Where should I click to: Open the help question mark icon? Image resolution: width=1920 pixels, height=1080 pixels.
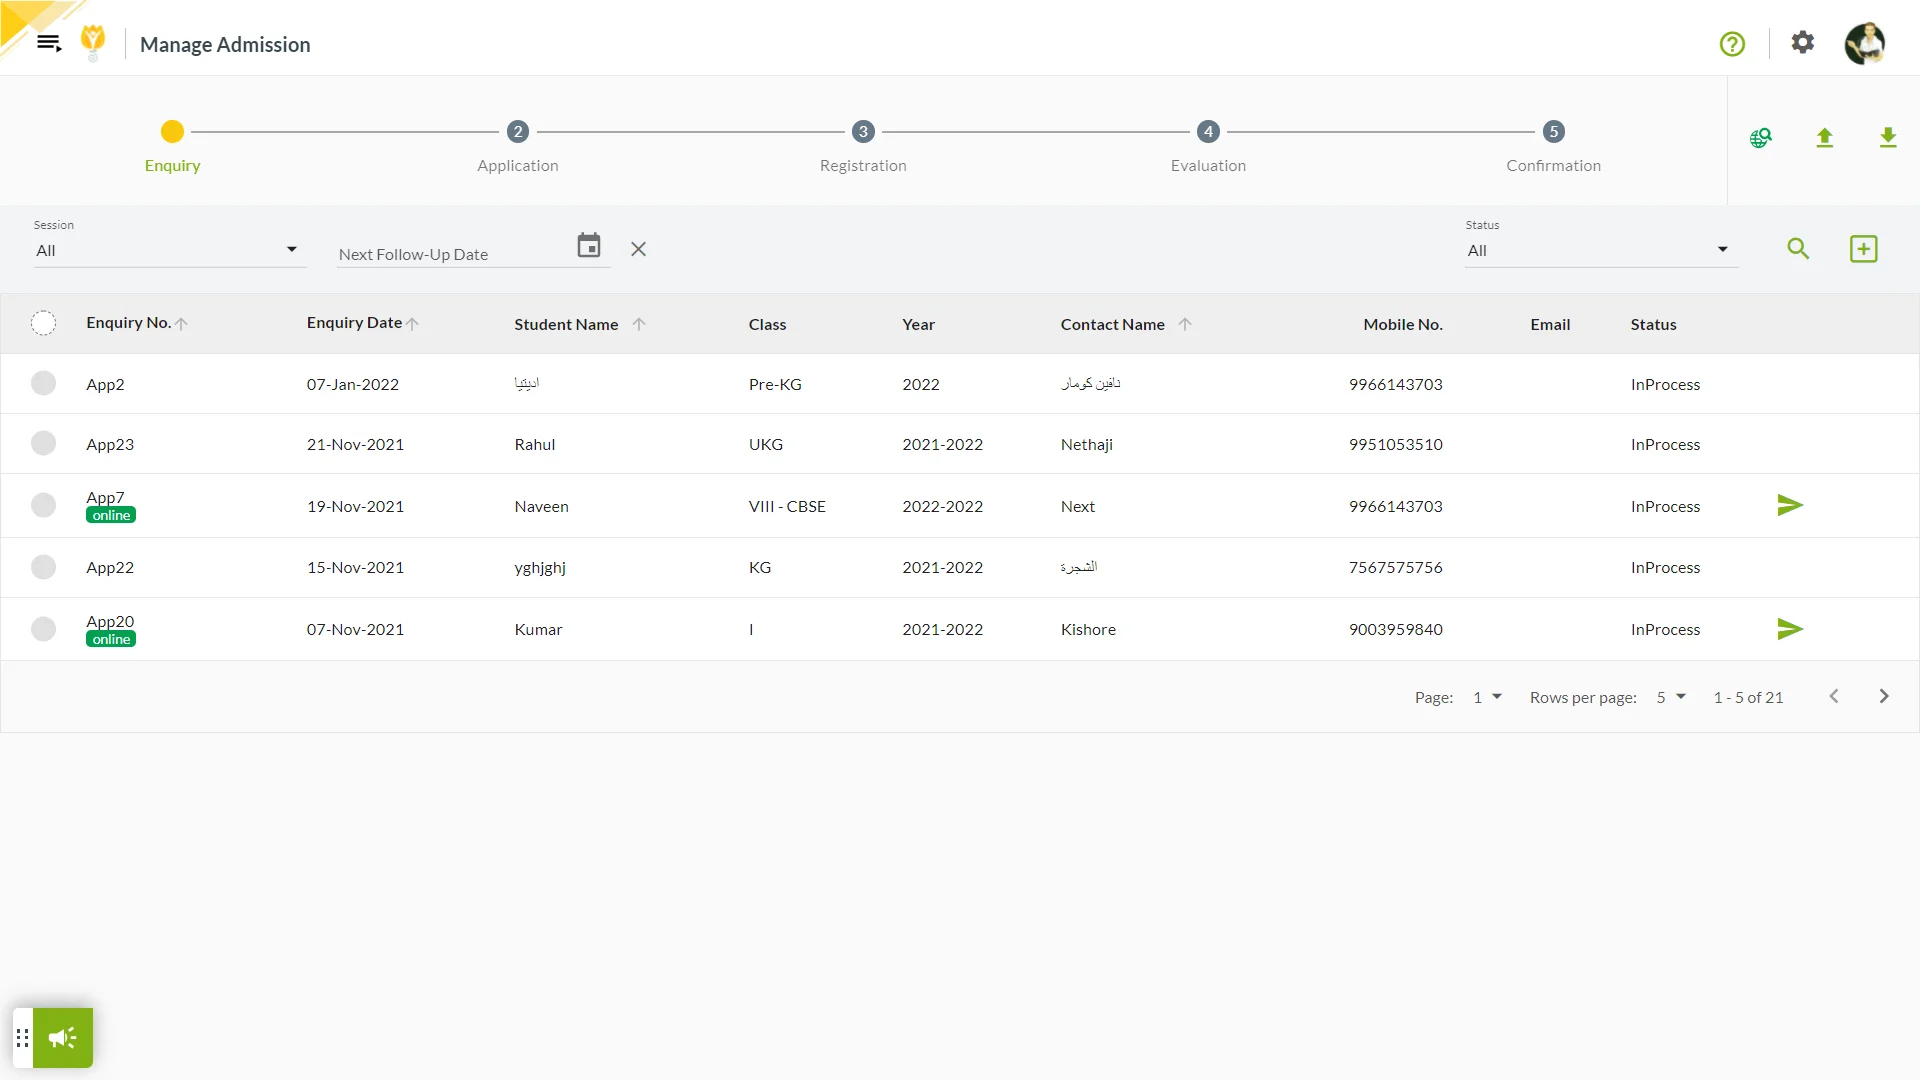click(1732, 44)
